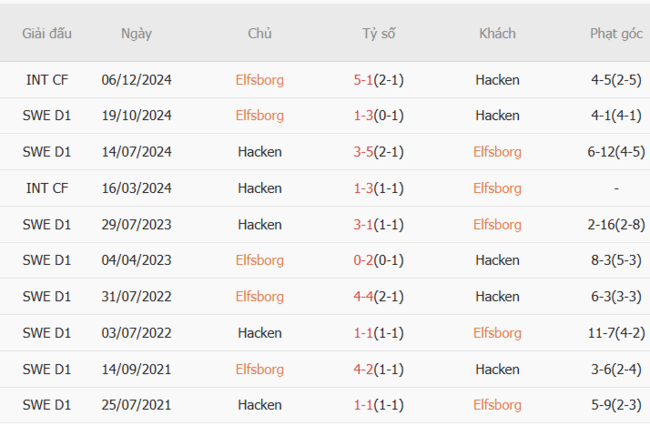This screenshot has width=650, height=426.
Task: Click the "Ngày" column header
Action: [136, 33]
